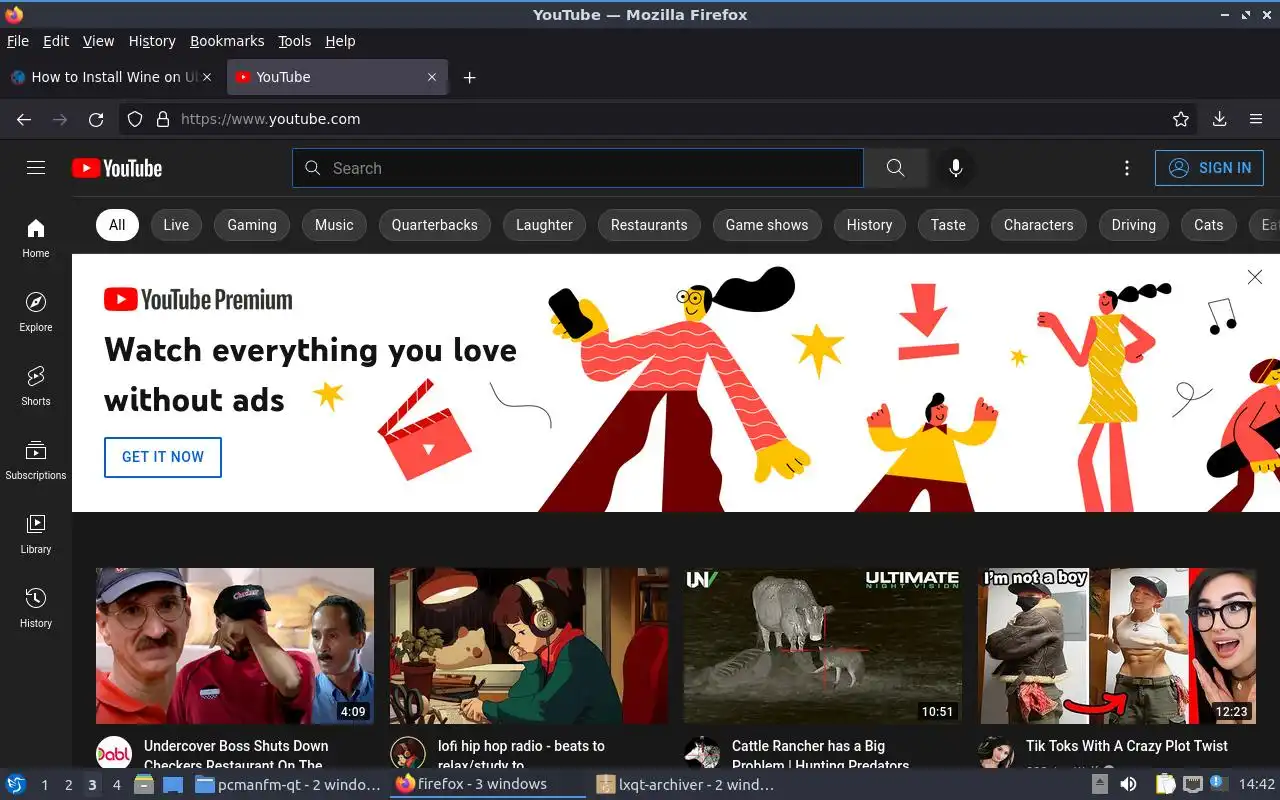Select the Quarterbacks filter chip
Screen dimensions: 1280x800
point(435,225)
